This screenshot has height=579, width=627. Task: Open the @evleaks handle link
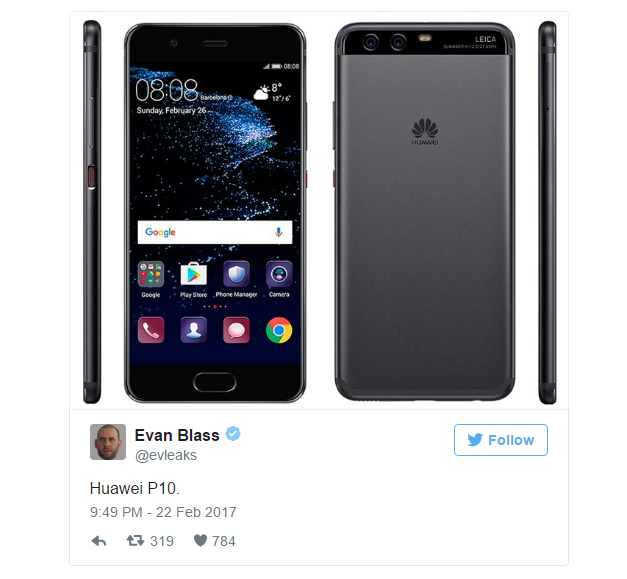[166, 455]
